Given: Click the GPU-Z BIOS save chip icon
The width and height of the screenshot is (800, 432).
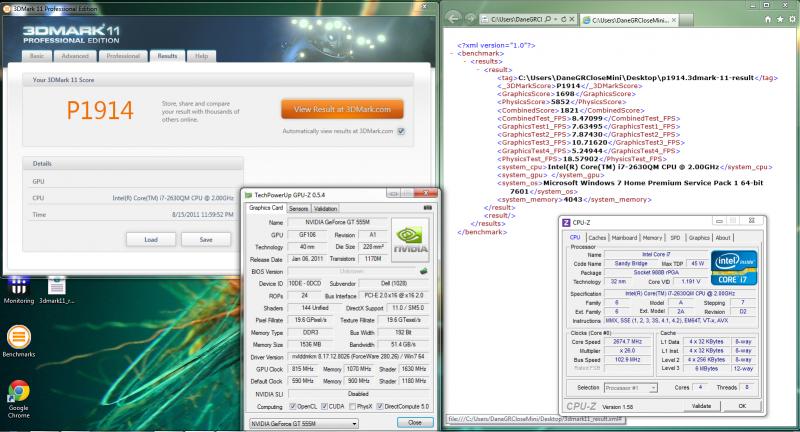Looking at the screenshot, I should tap(423, 271).
